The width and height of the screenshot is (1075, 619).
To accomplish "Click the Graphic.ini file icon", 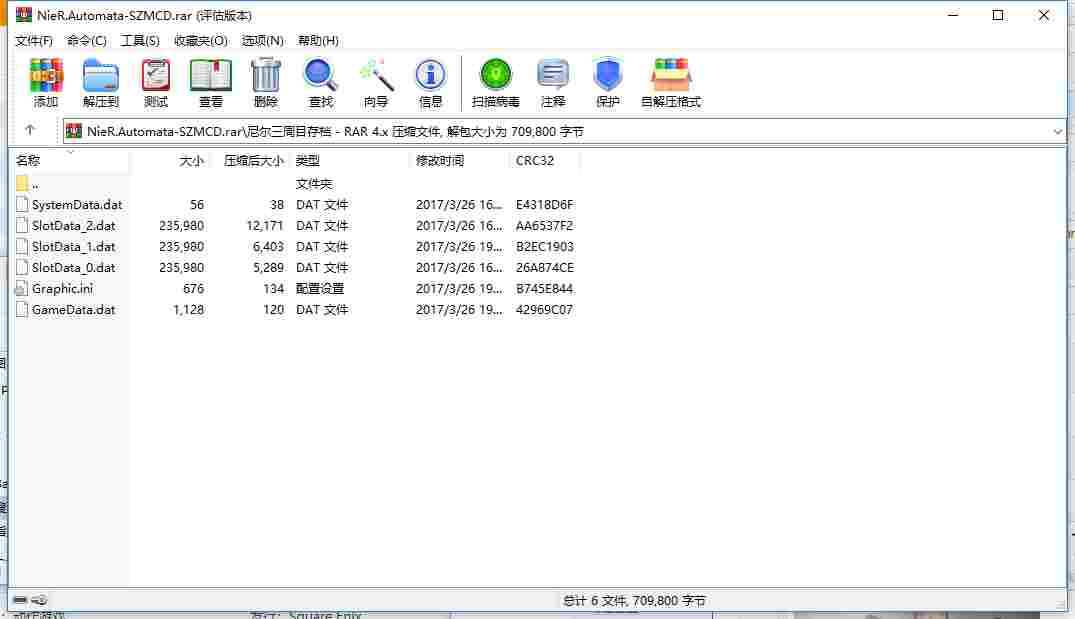I will (22, 289).
